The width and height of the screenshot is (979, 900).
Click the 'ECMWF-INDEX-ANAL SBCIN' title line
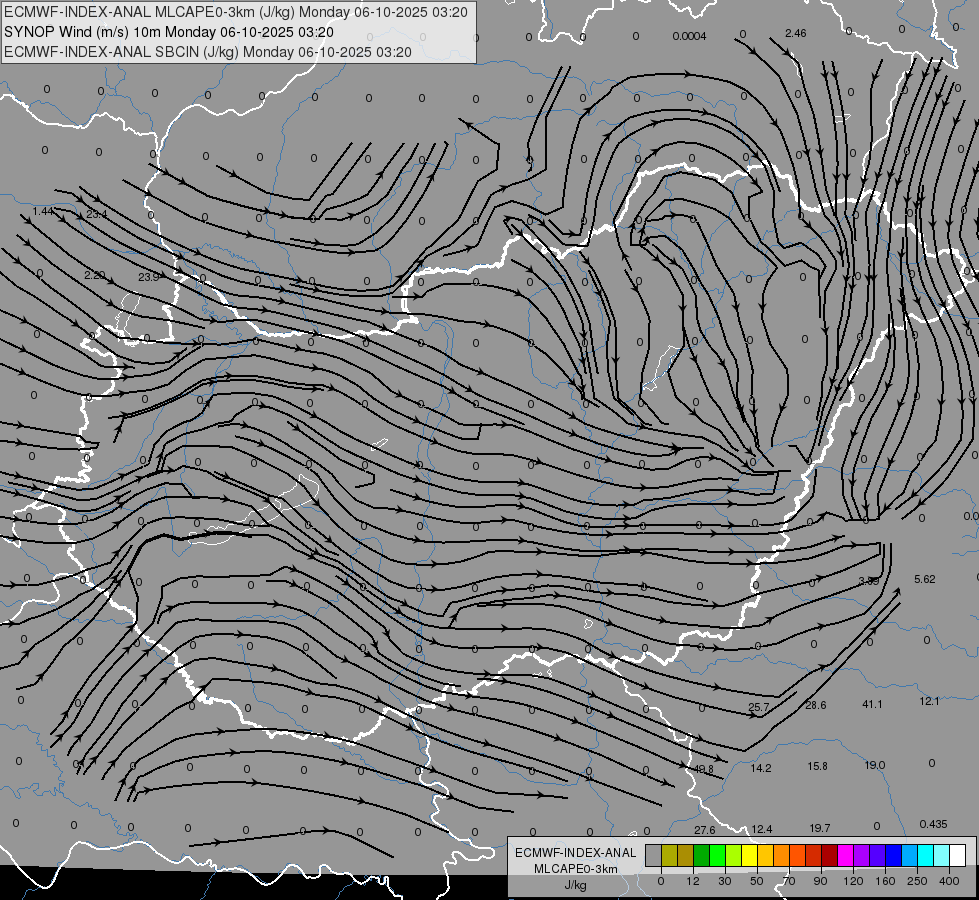pos(208,52)
